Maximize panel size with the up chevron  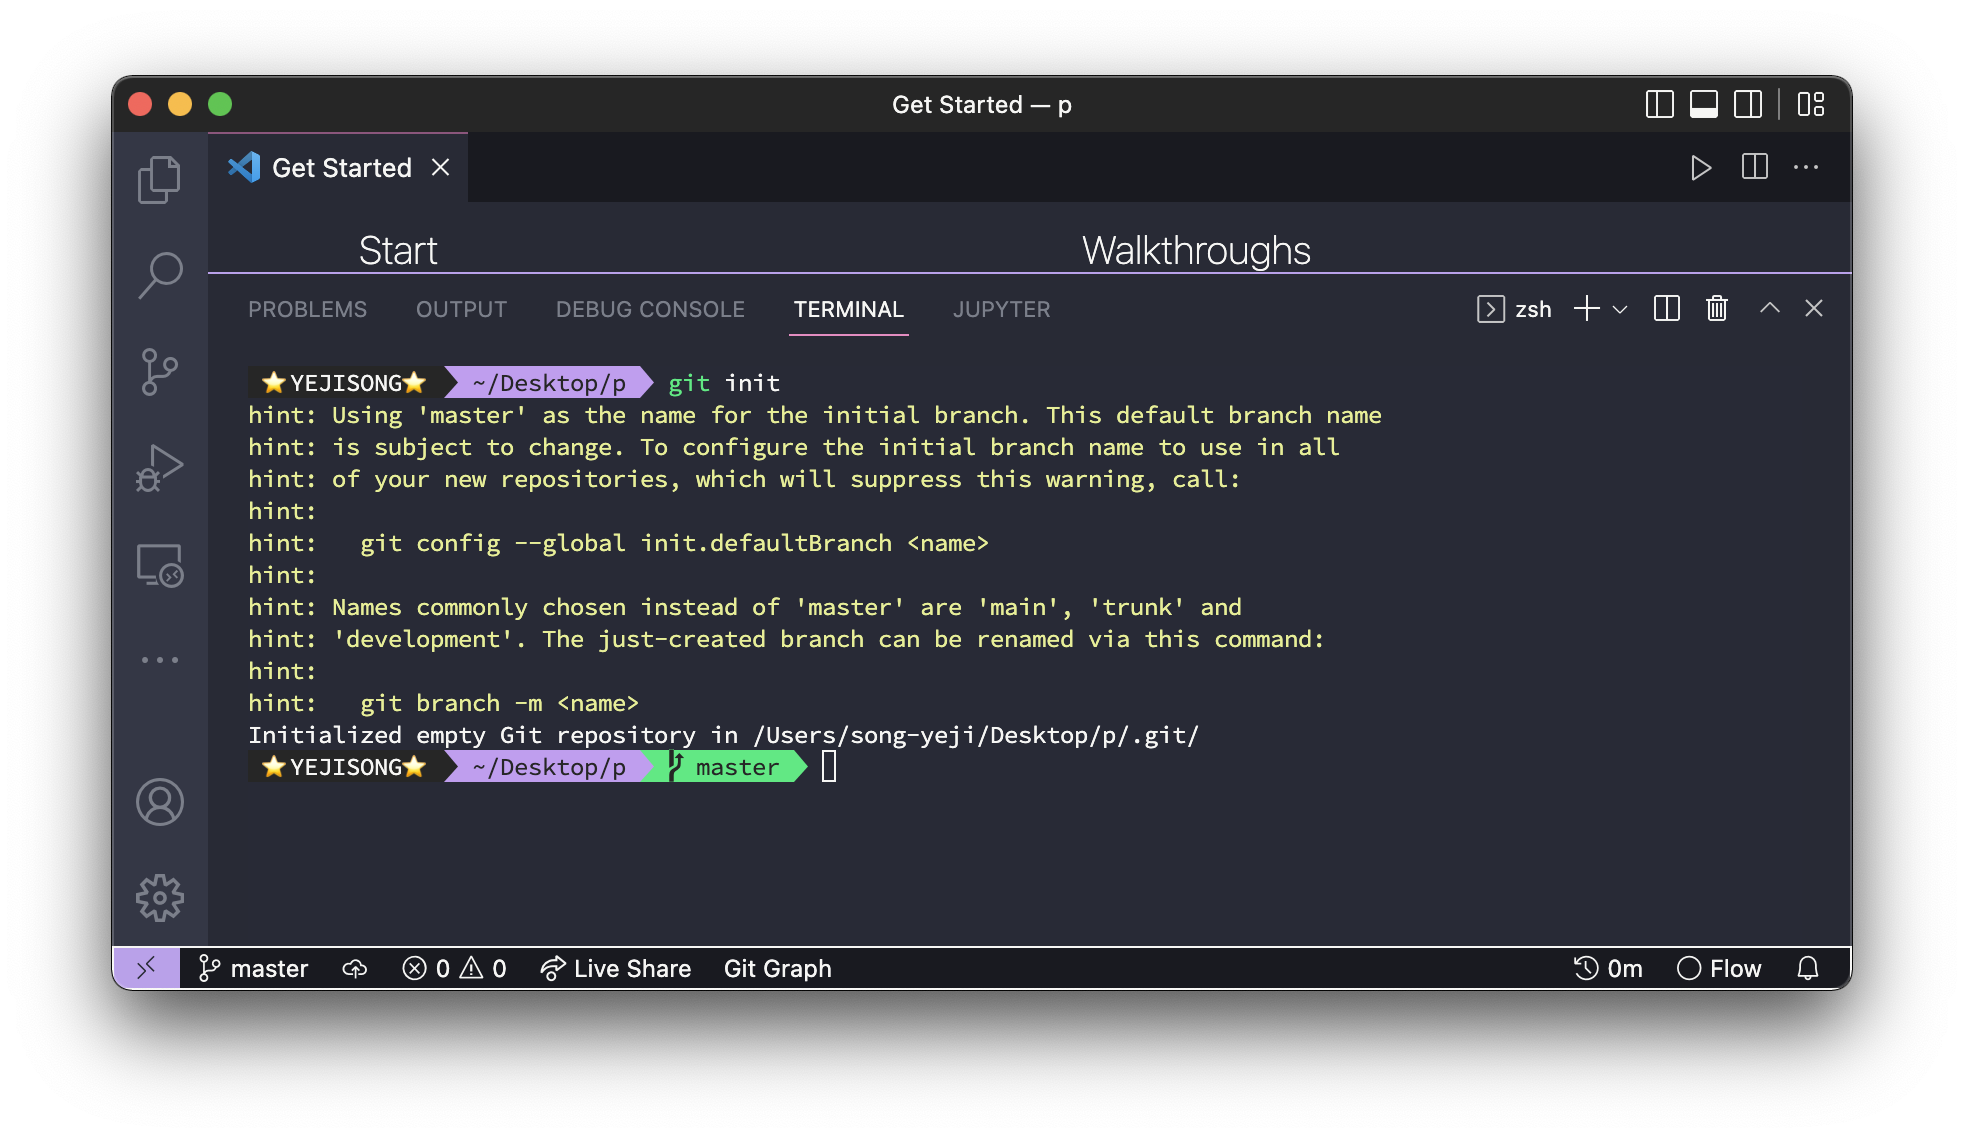(1769, 308)
